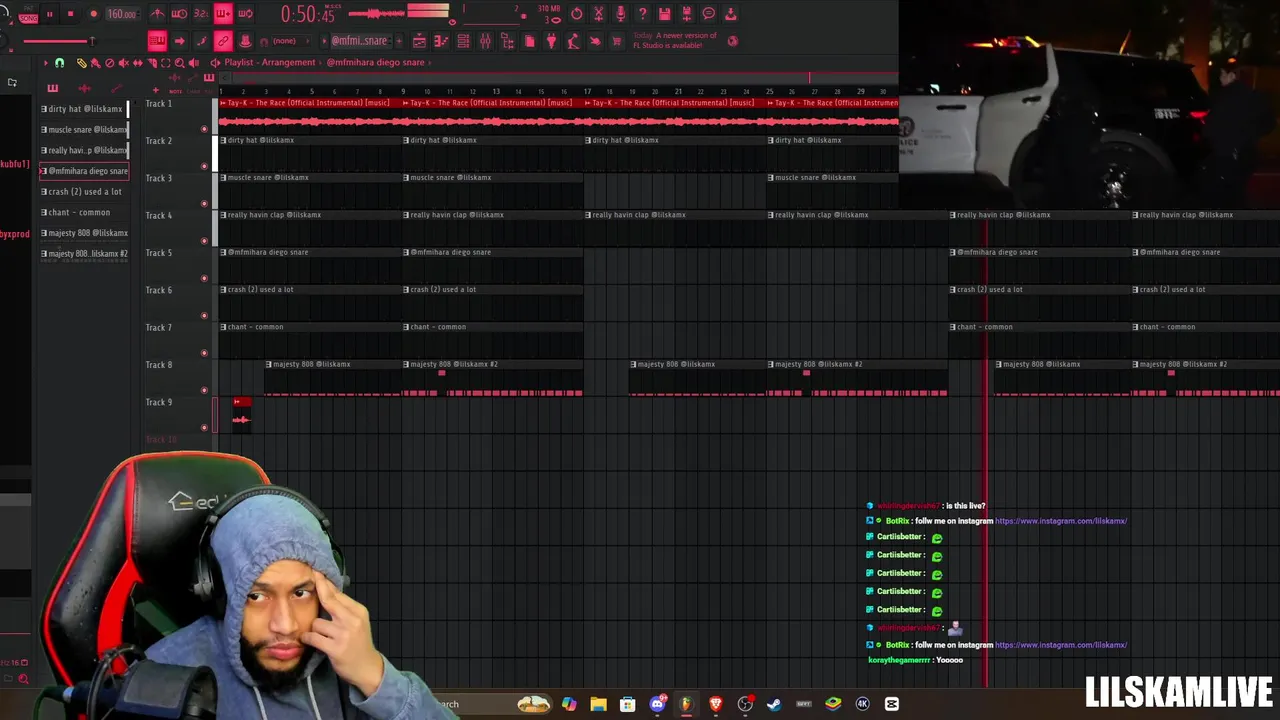Open the project picker pages icon
This screenshot has width=1280, height=720.
point(529,41)
